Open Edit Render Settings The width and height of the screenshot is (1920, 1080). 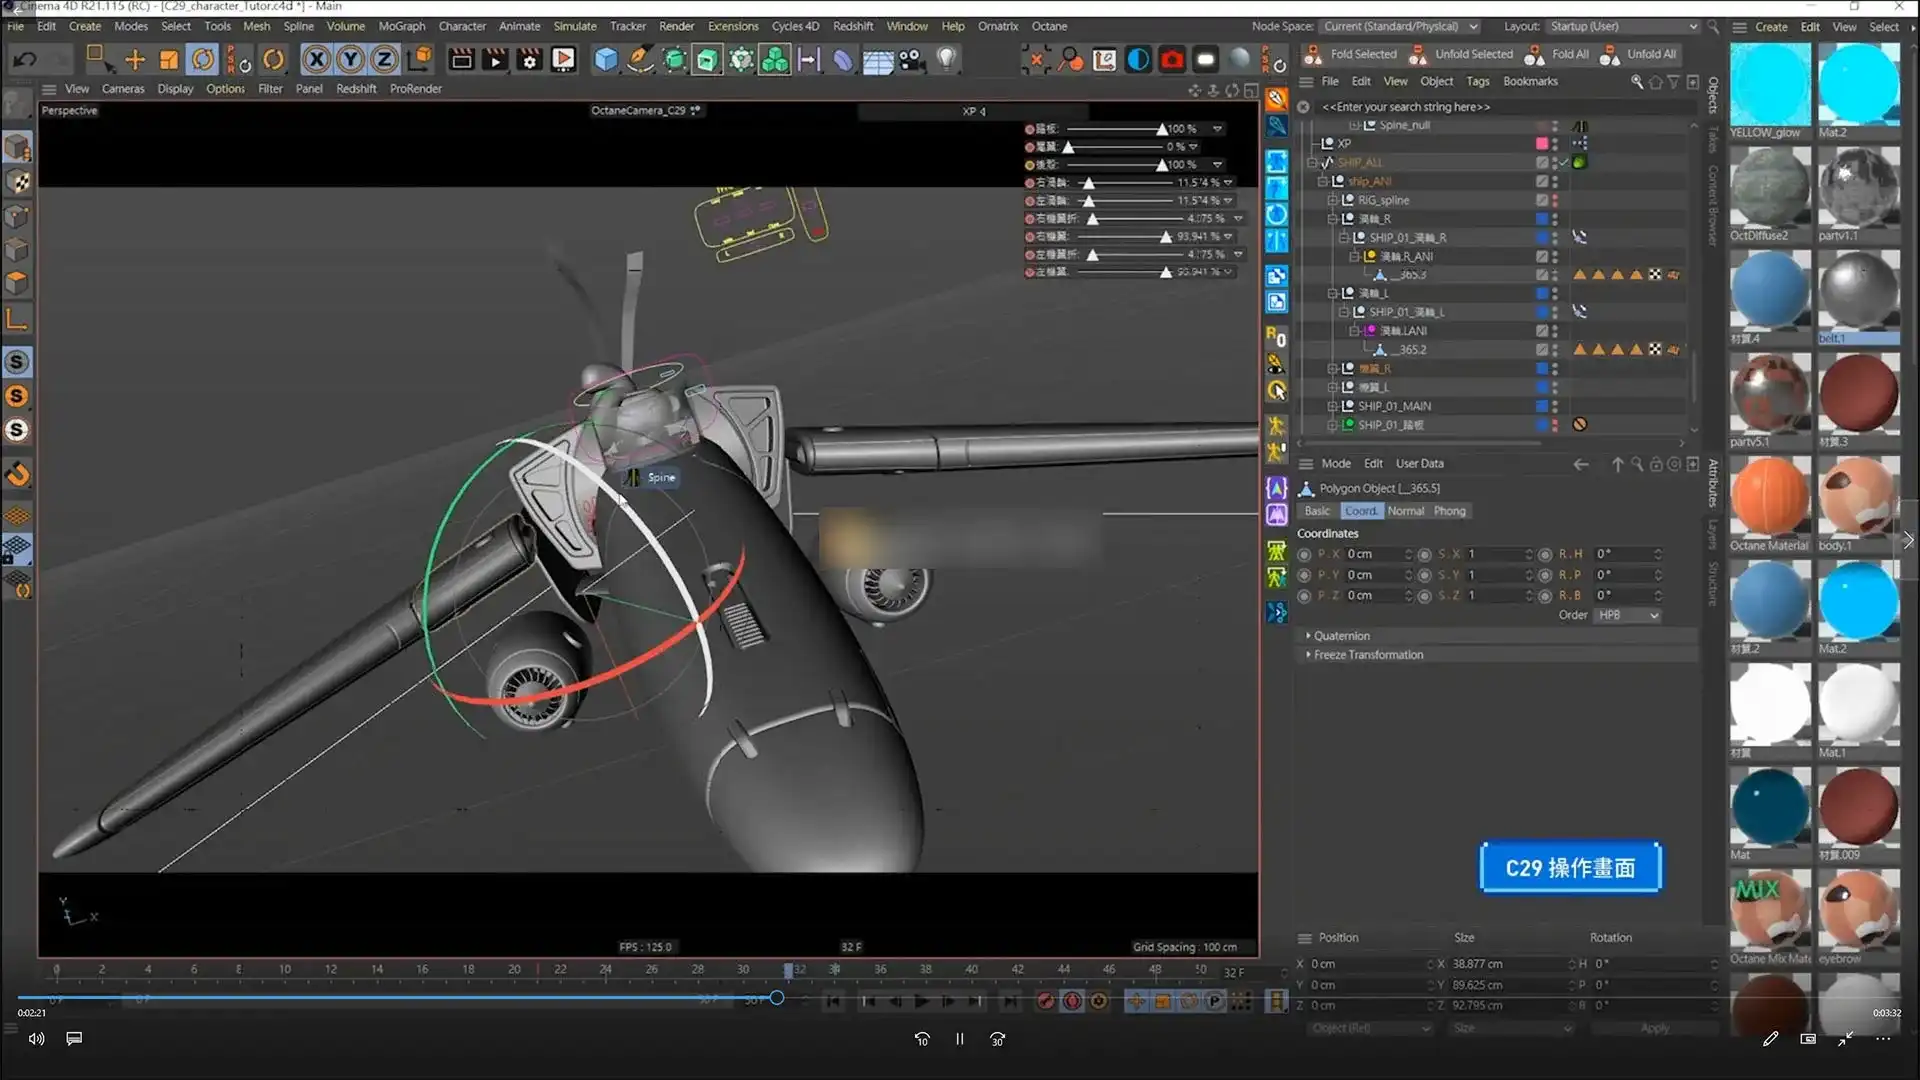click(x=528, y=59)
